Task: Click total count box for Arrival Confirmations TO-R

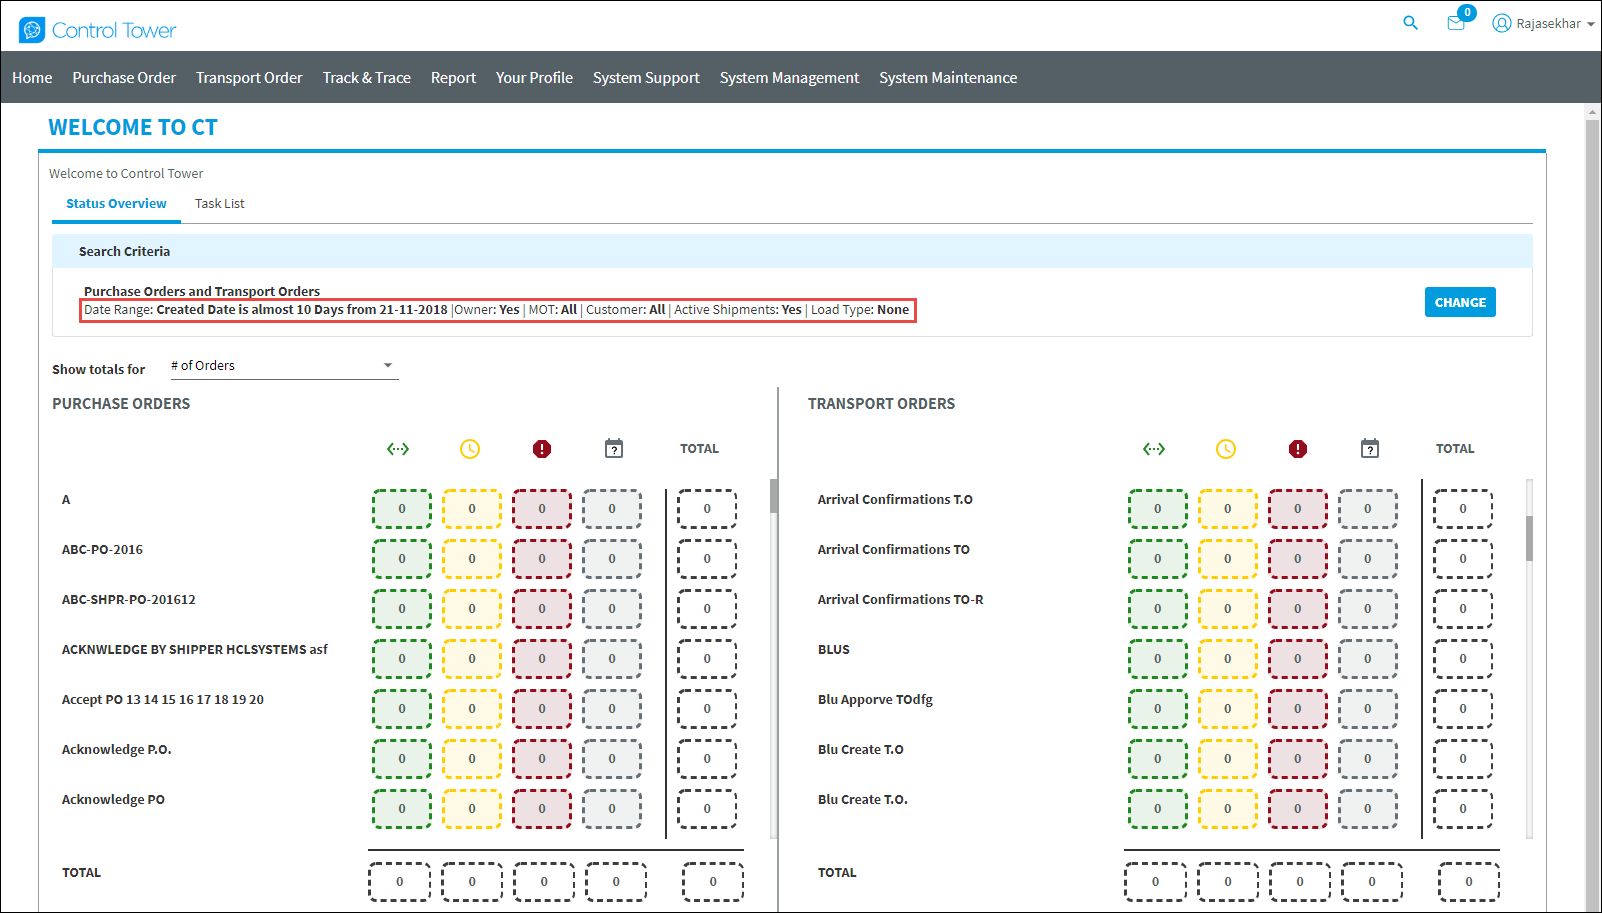Action: point(1463,609)
